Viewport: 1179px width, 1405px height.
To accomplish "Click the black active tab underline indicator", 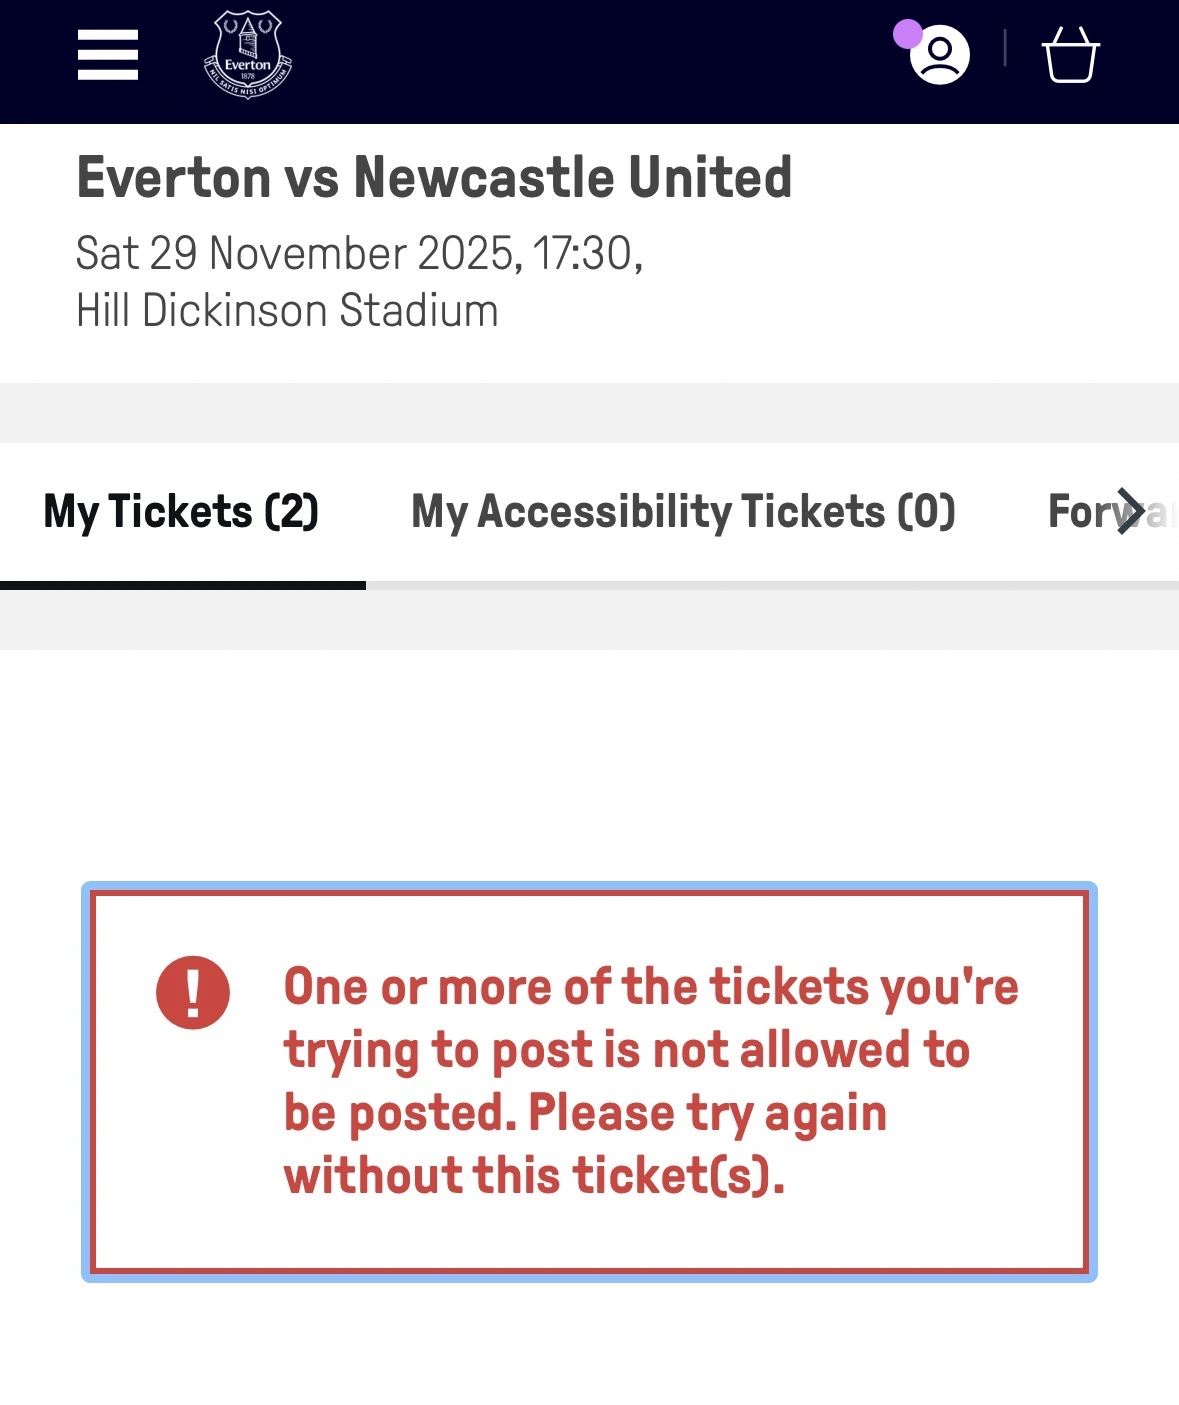I will coord(182,585).
